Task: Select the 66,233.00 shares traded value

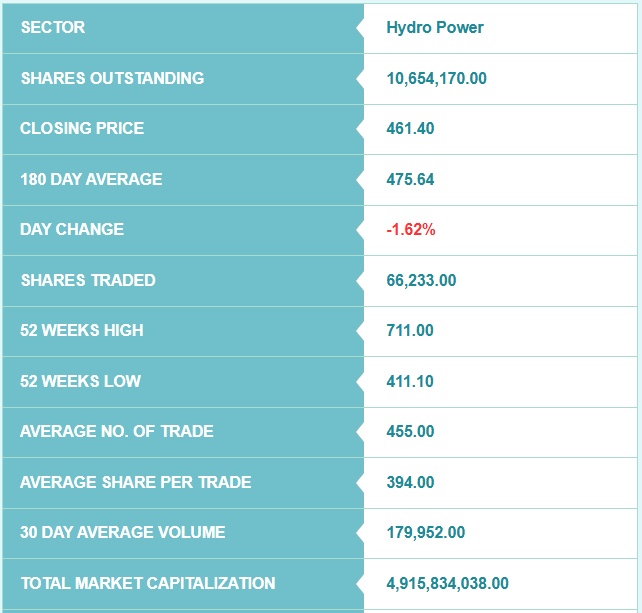Action: (x=421, y=280)
